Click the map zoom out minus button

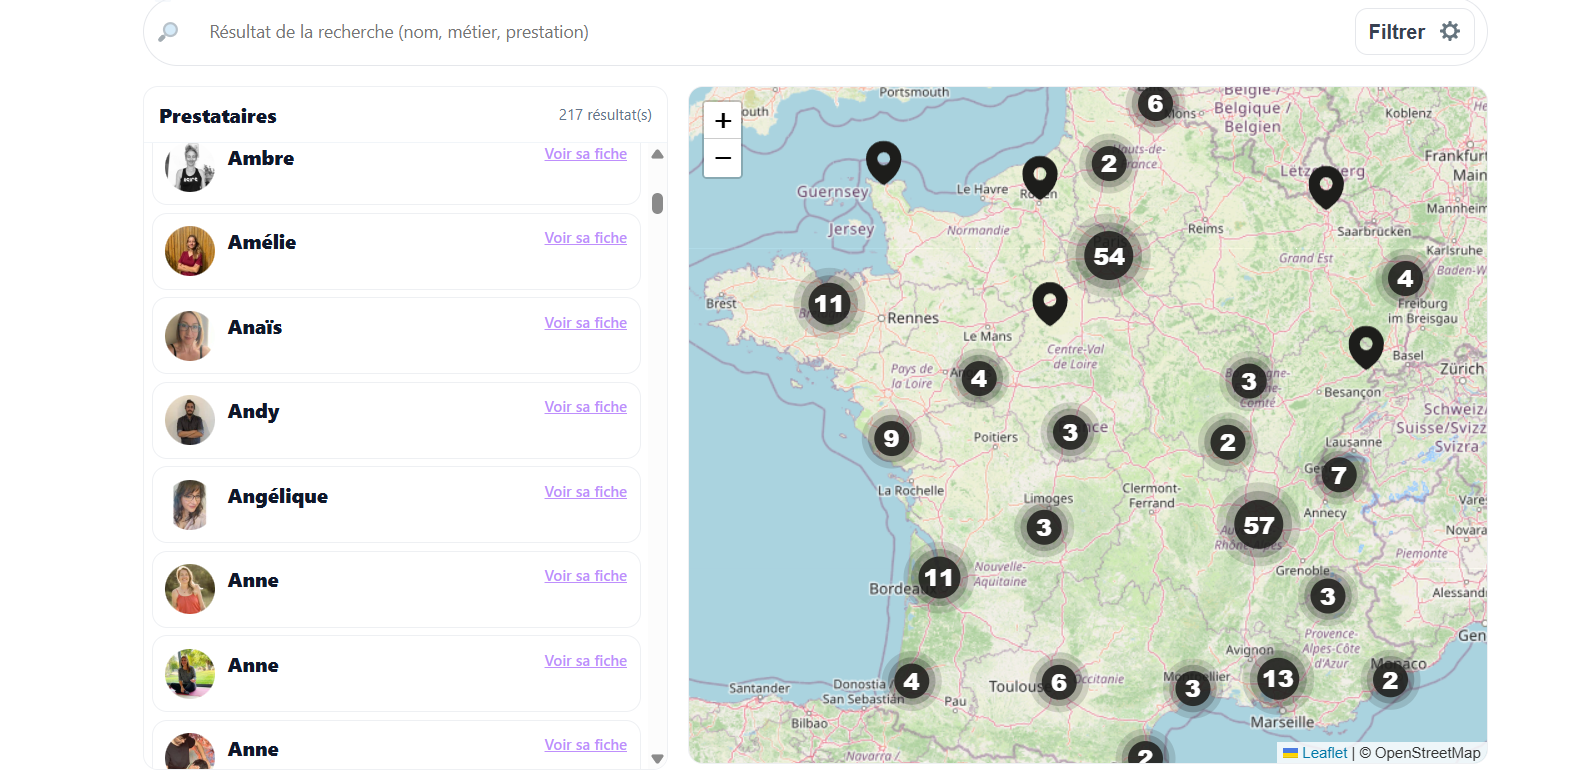point(723,158)
